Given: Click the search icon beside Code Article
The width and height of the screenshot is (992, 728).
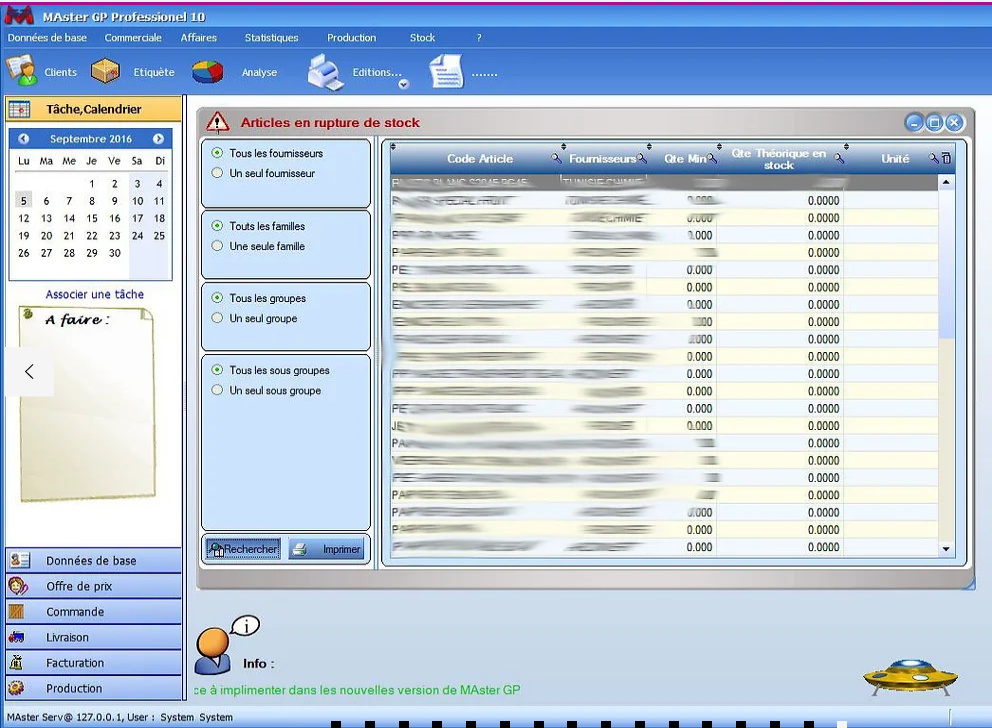Looking at the screenshot, I should pyautogui.click(x=557, y=158).
